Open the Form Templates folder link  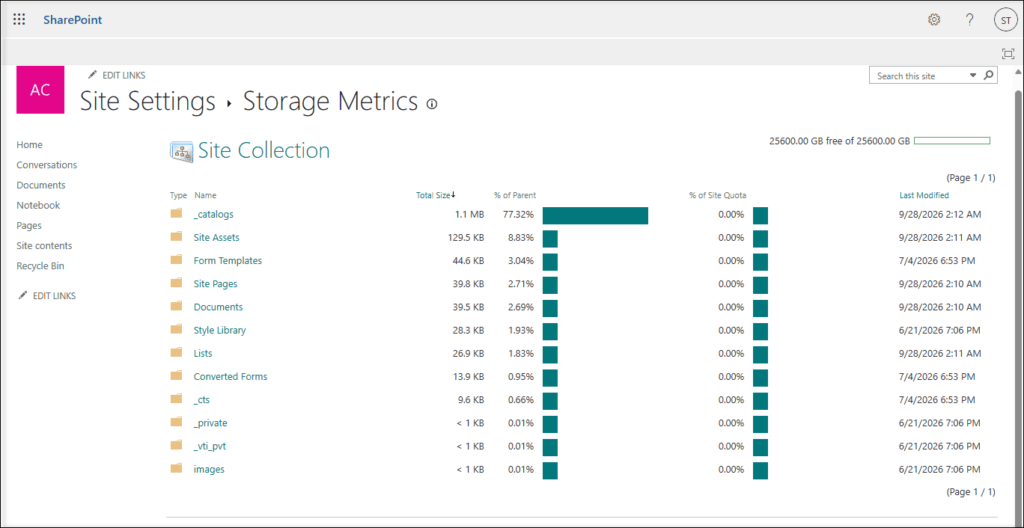click(x=228, y=260)
